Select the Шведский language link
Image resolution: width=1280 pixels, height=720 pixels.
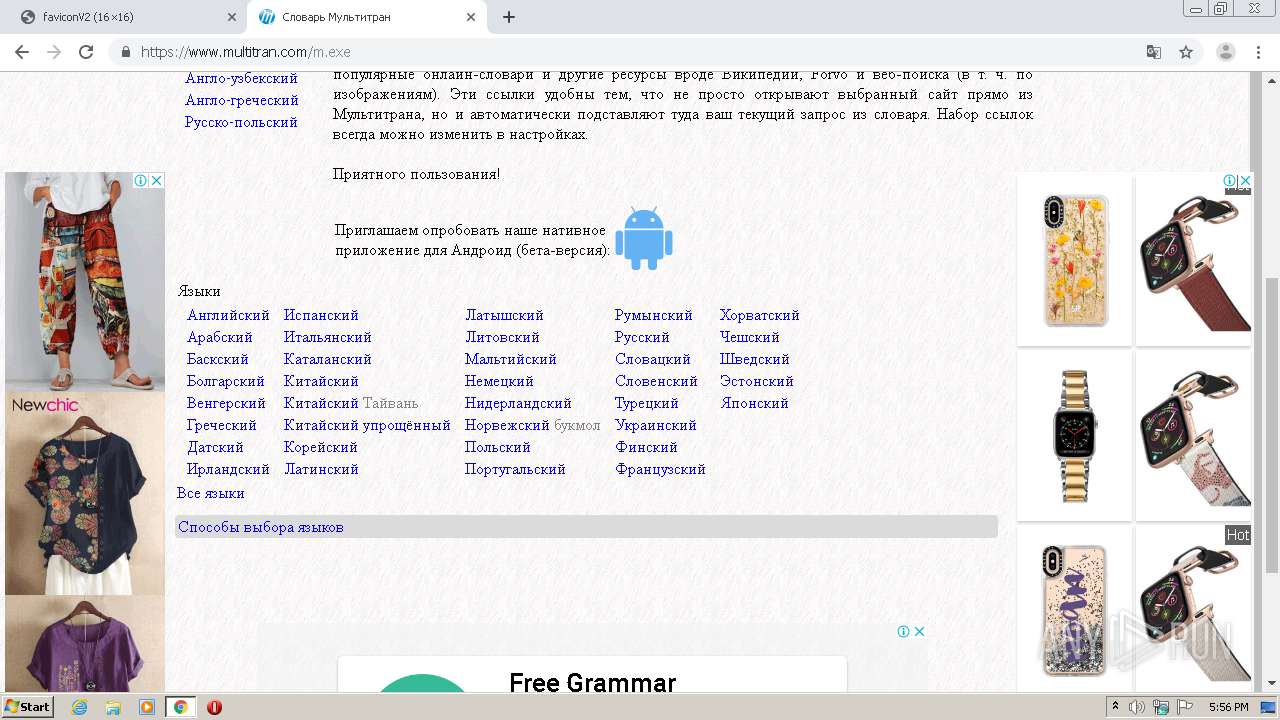(755, 359)
